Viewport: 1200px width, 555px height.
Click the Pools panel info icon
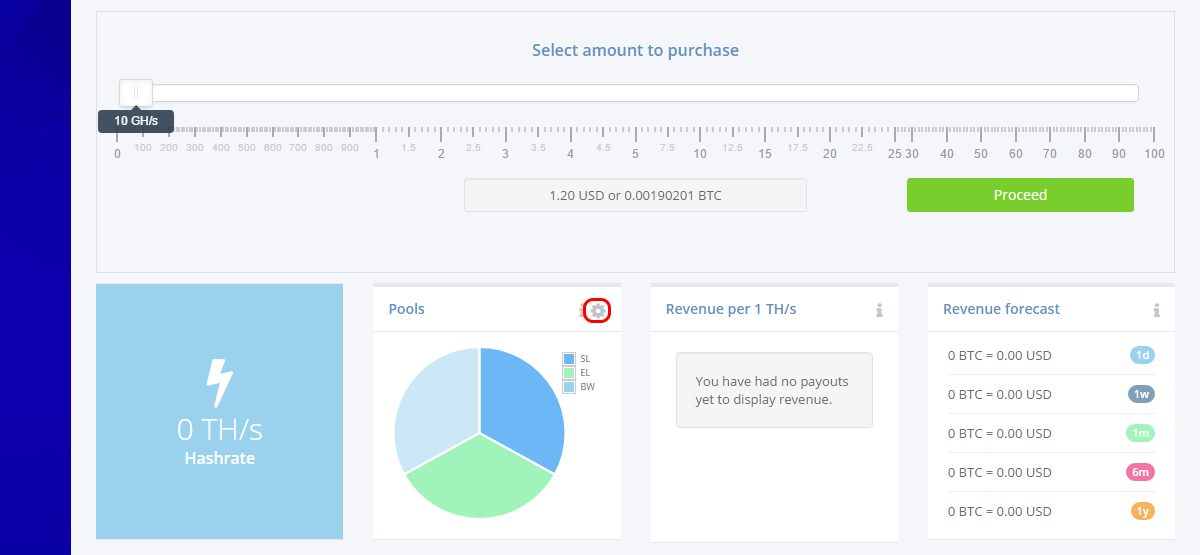[x=583, y=311]
